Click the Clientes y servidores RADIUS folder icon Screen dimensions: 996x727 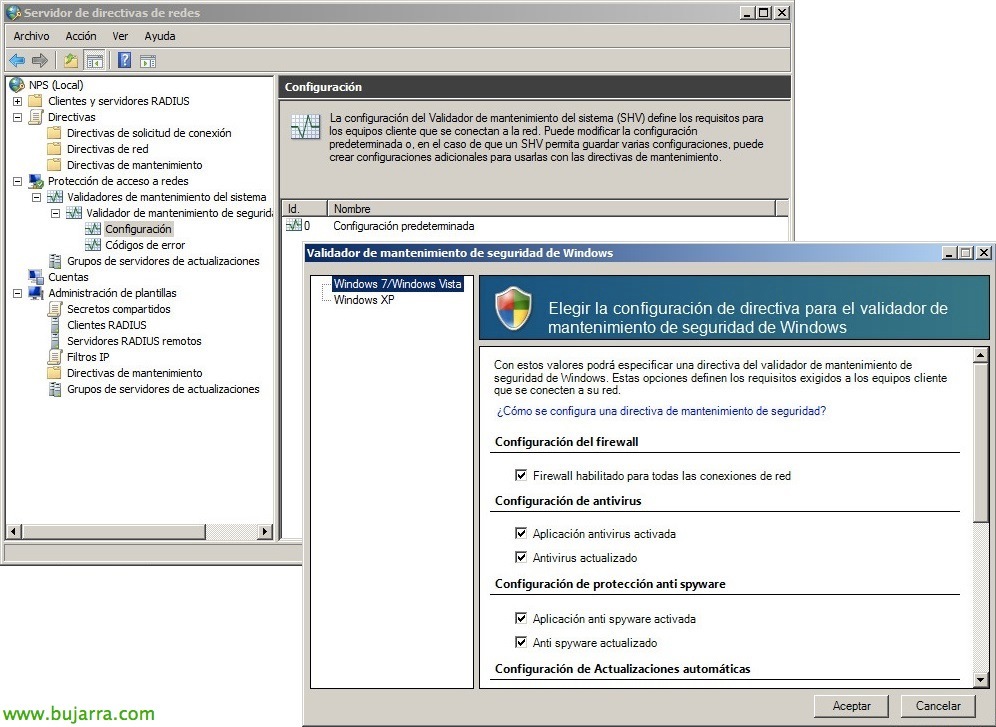click(36, 101)
